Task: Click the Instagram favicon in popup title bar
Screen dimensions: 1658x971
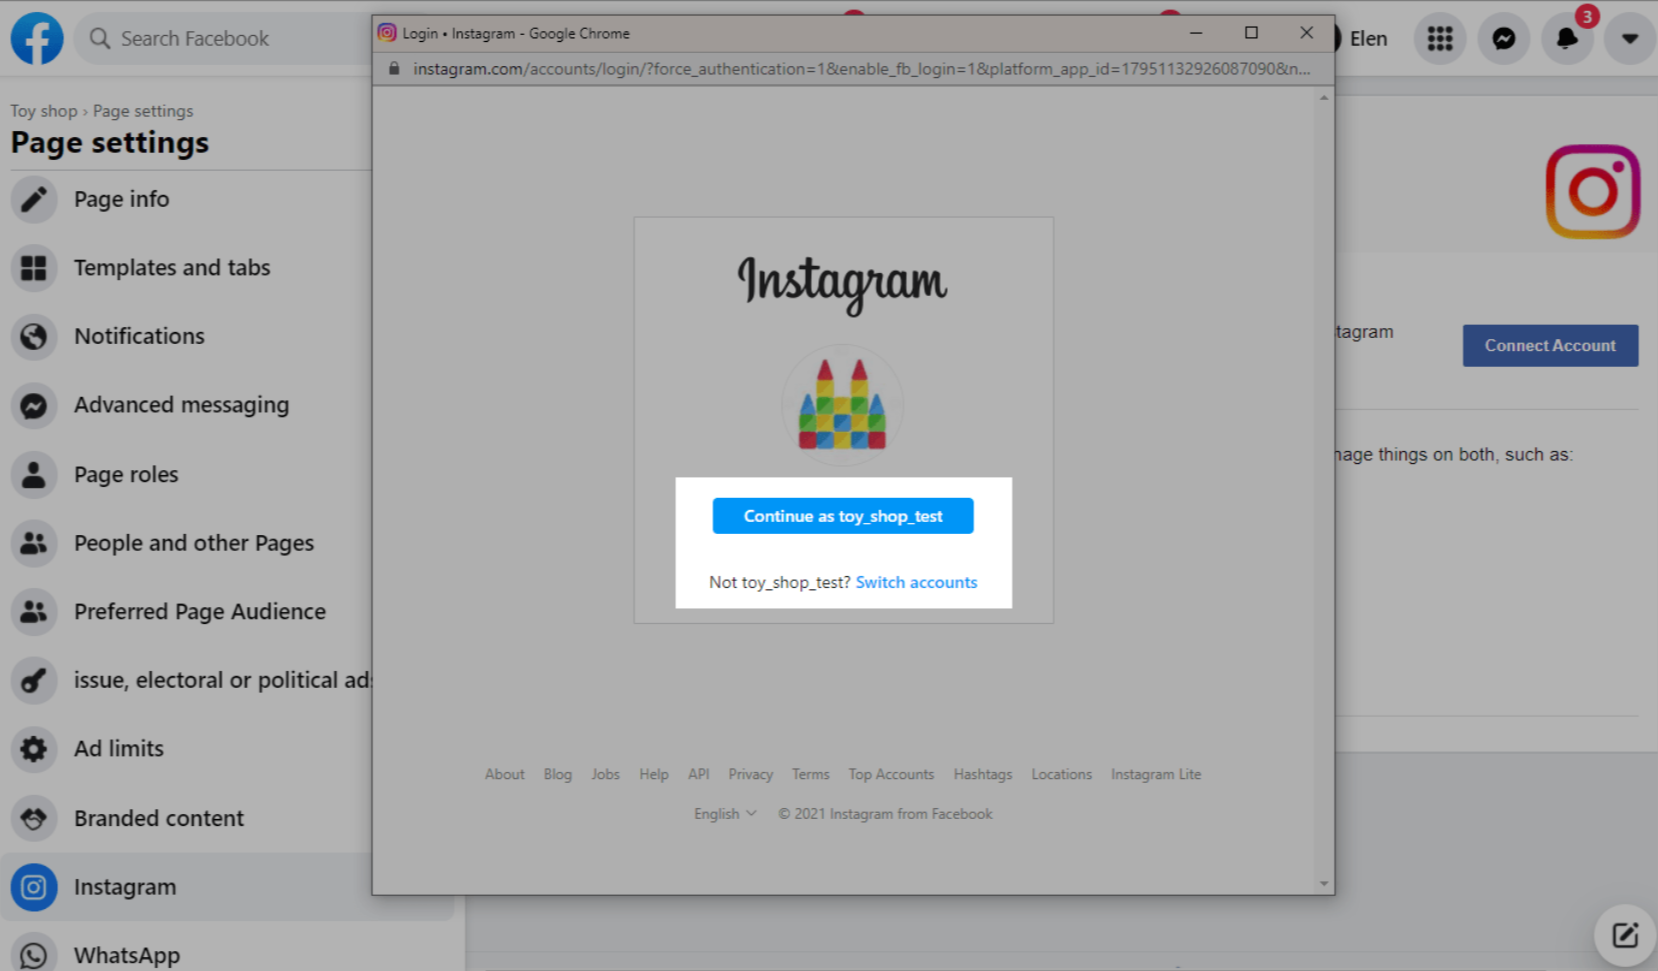Action: 387,33
